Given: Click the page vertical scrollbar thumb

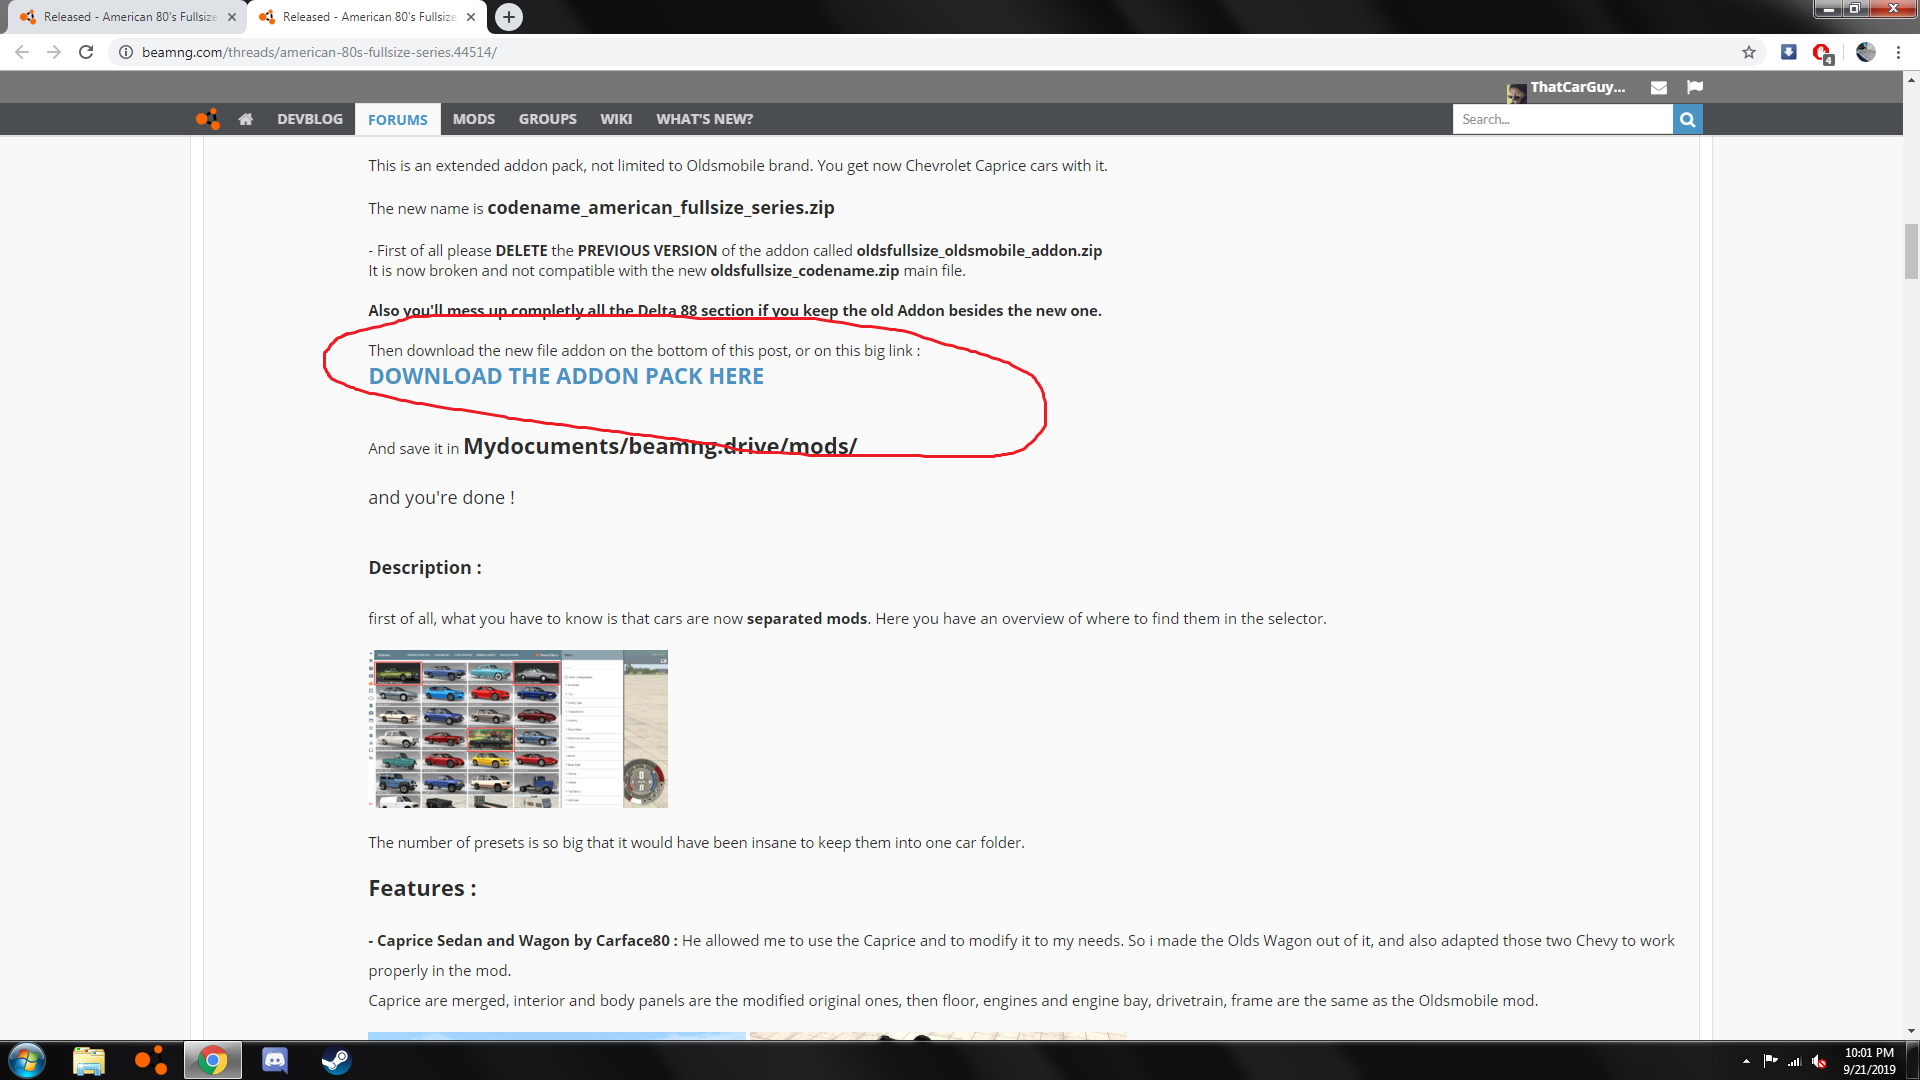Looking at the screenshot, I should tap(1911, 252).
